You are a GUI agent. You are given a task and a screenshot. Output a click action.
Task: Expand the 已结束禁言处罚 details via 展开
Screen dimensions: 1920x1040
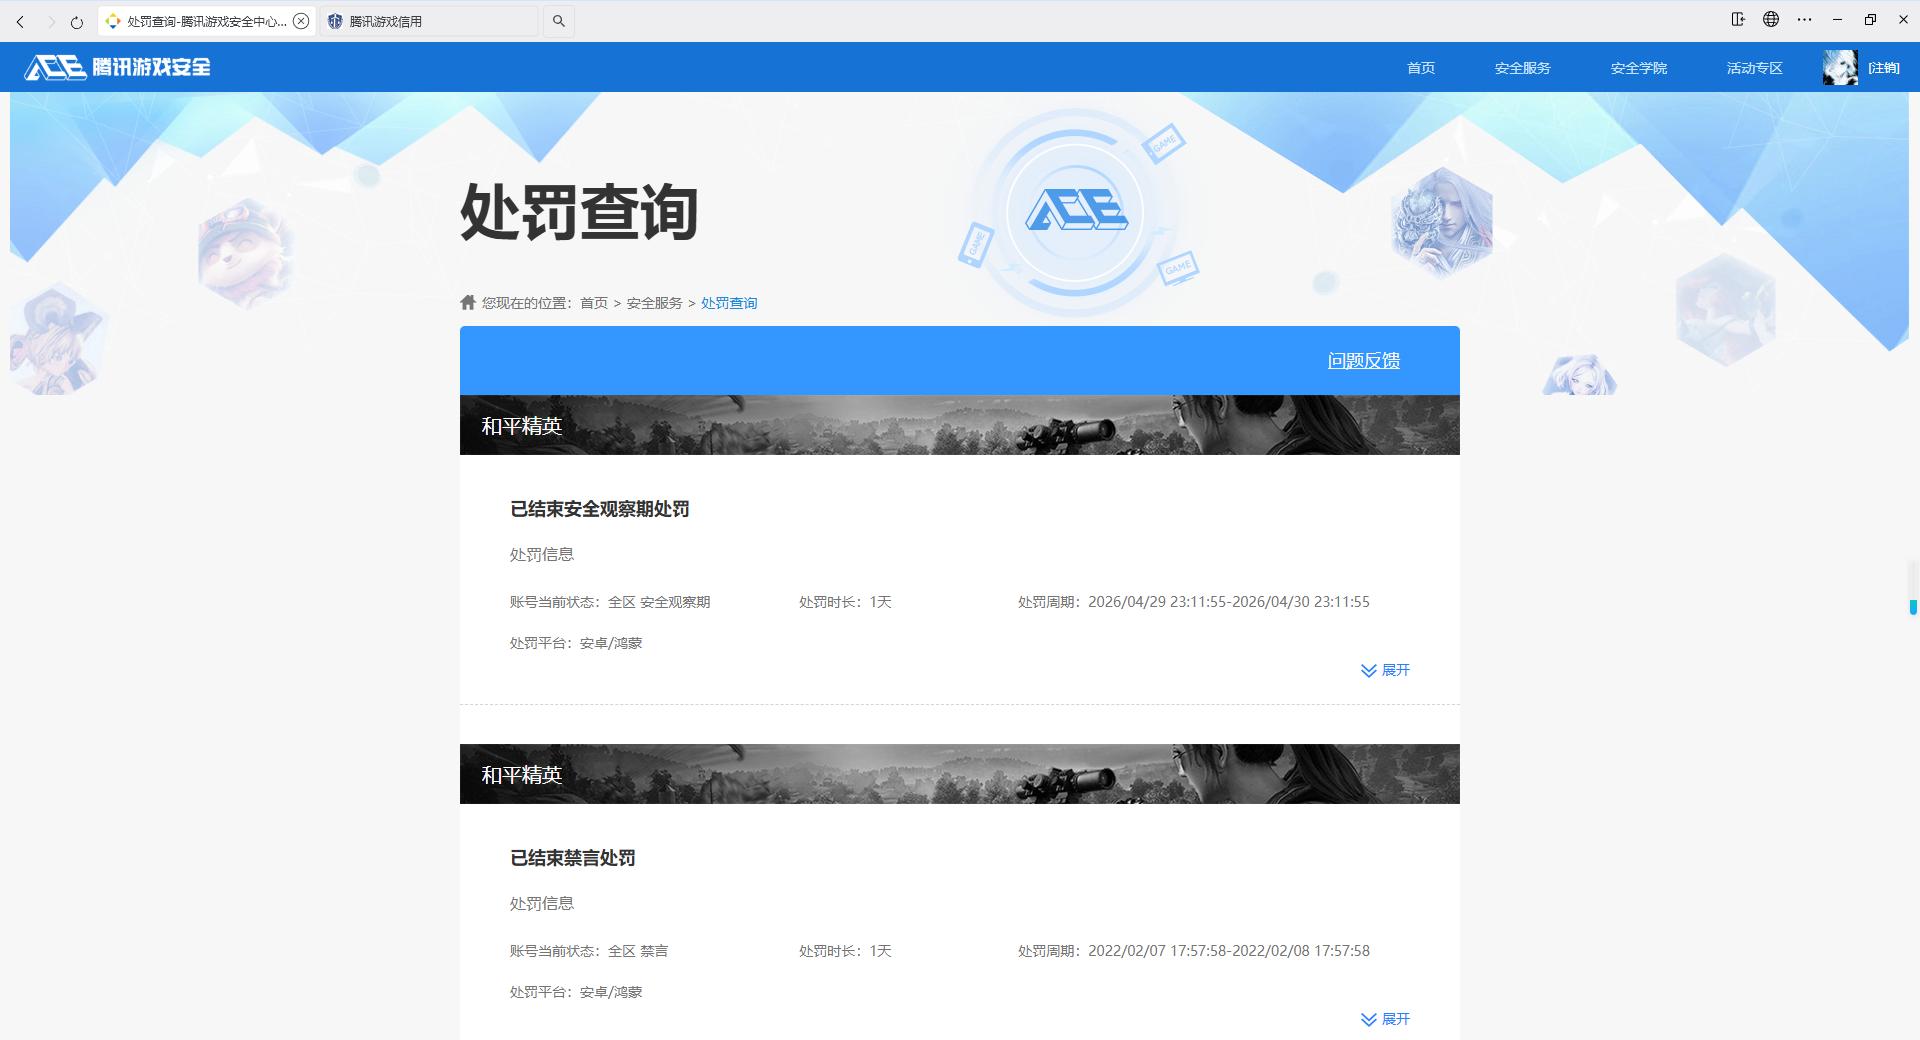(x=1386, y=1019)
